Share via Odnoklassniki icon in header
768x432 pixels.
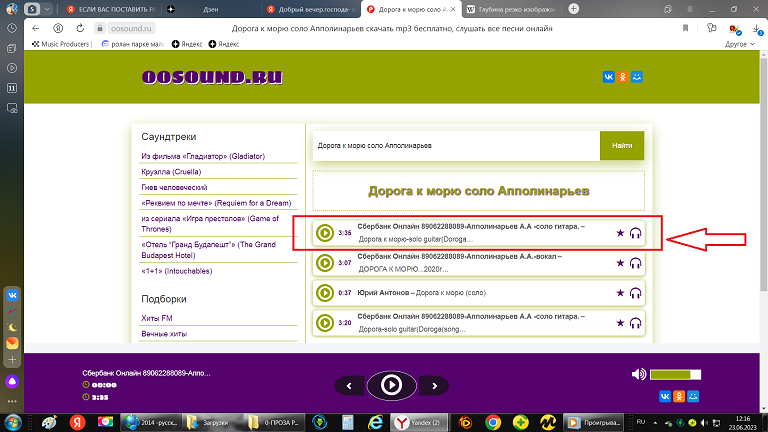pyautogui.click(x=623, y=77)
